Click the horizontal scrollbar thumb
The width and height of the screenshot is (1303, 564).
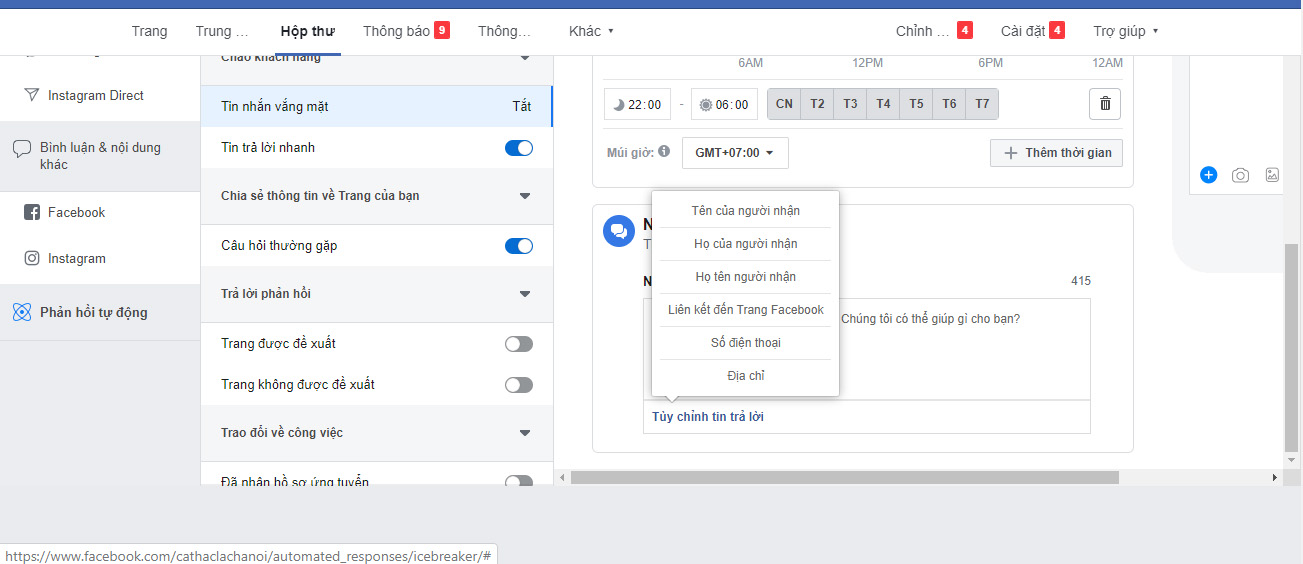843,478
